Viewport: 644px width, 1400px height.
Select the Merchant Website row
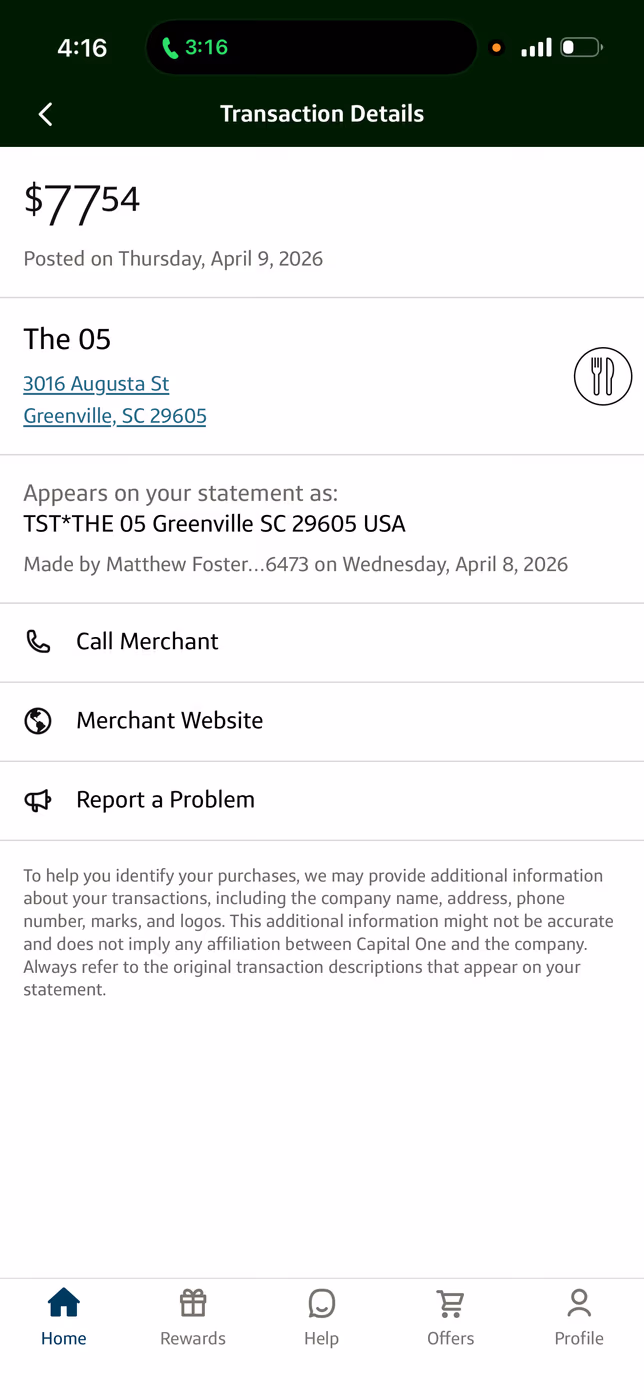(322, 721)
